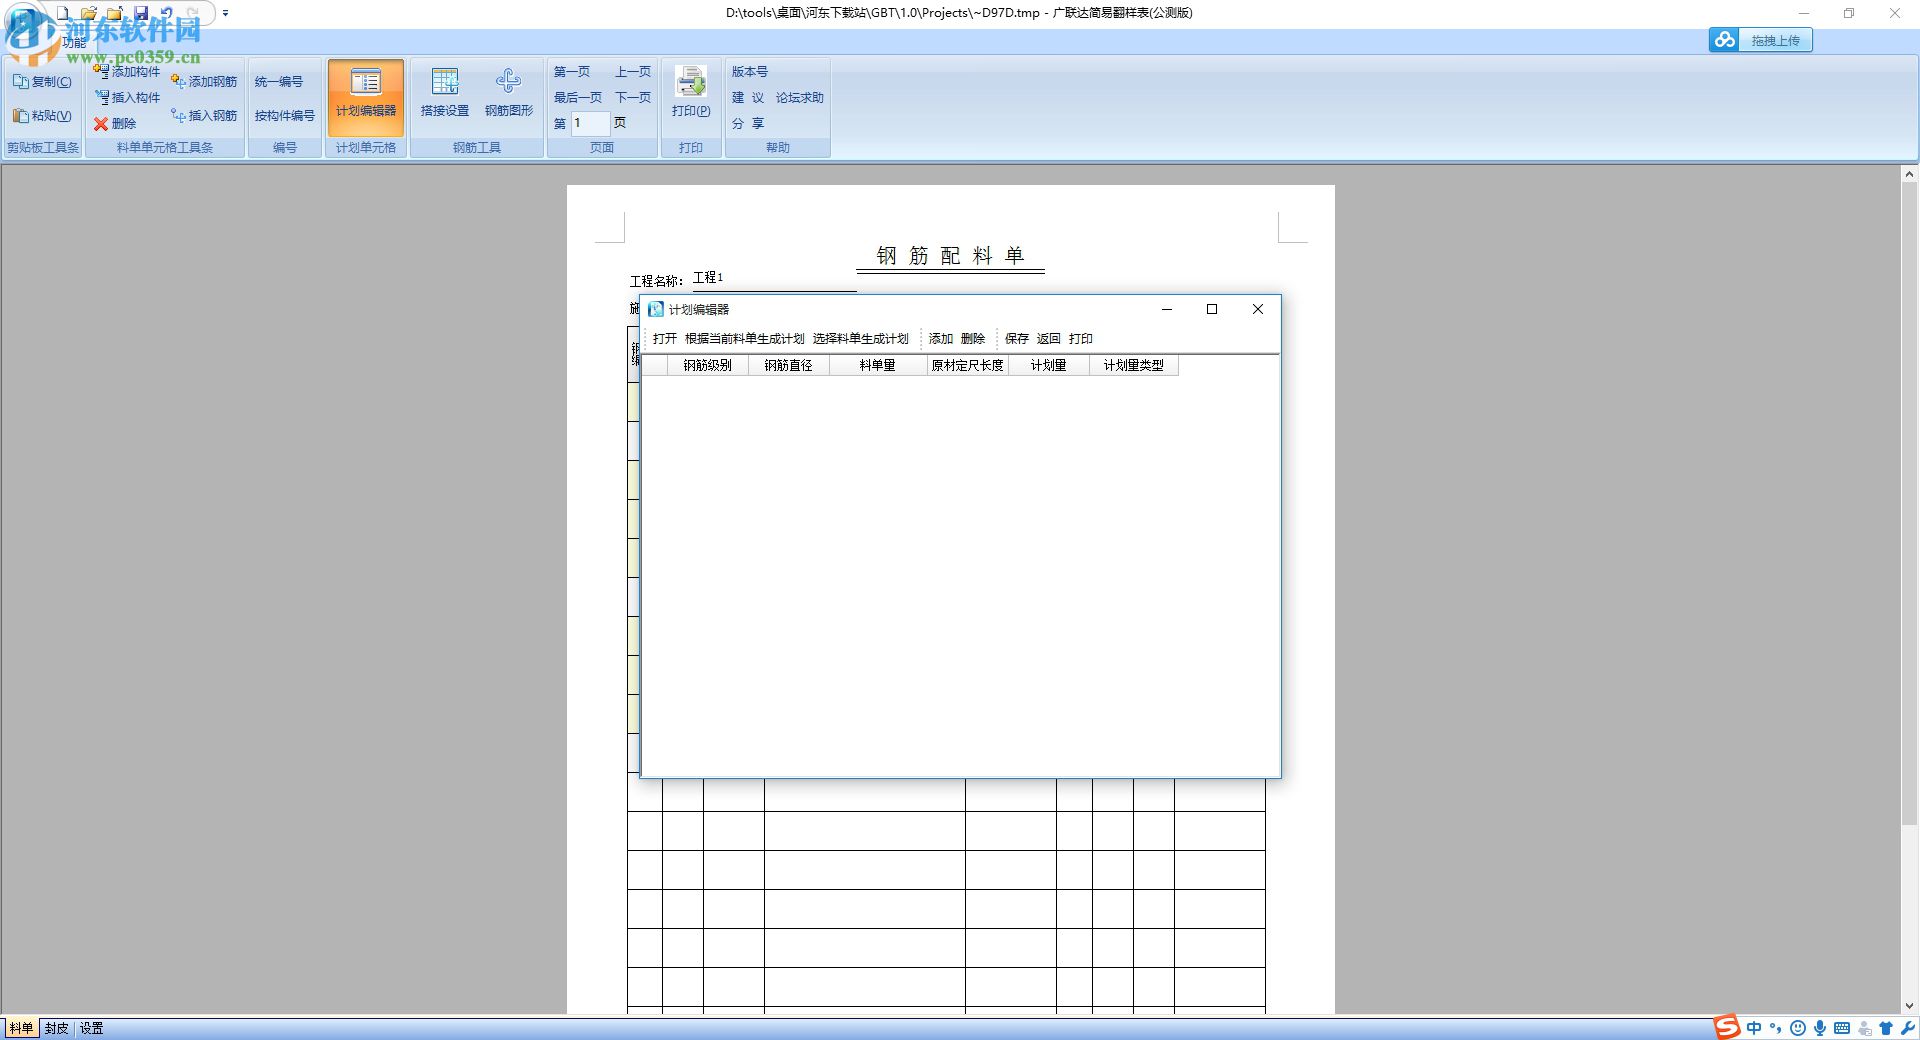
Task: Open the 钢筋图形 rebar shapes tool
Action: (509, 93)
